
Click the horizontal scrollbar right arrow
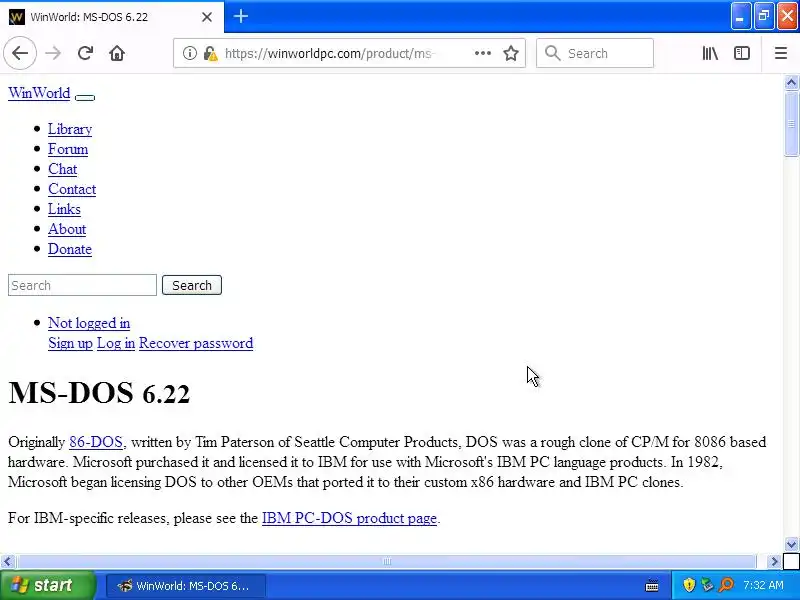(774, 562)
